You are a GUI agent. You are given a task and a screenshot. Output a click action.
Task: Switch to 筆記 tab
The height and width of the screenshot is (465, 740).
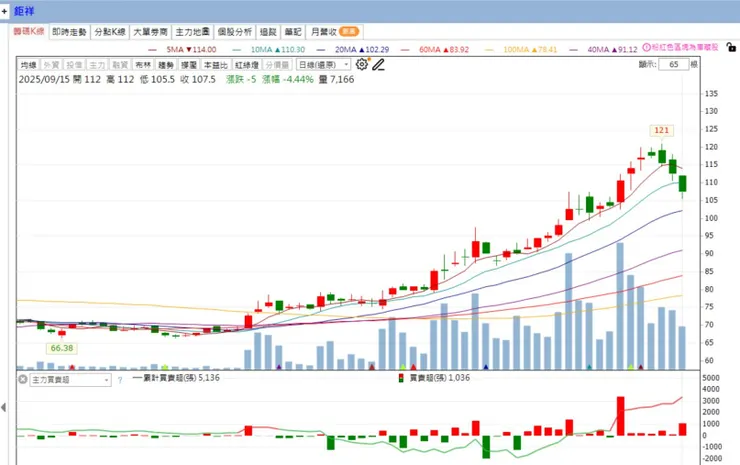(x=293, y=32)
